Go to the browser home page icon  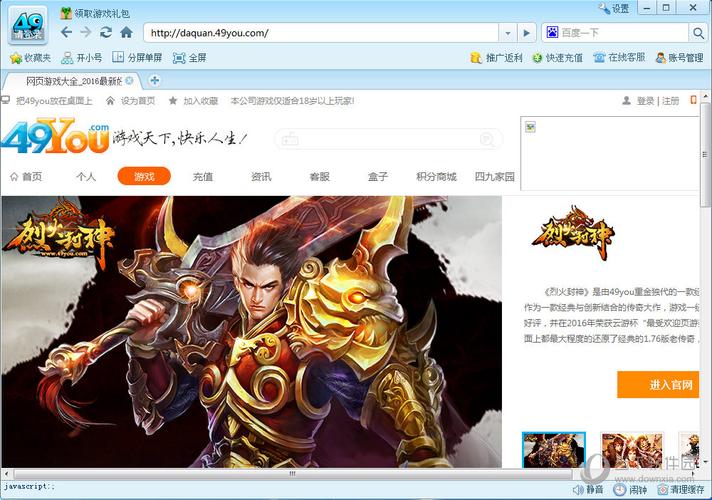pos(126,33)
